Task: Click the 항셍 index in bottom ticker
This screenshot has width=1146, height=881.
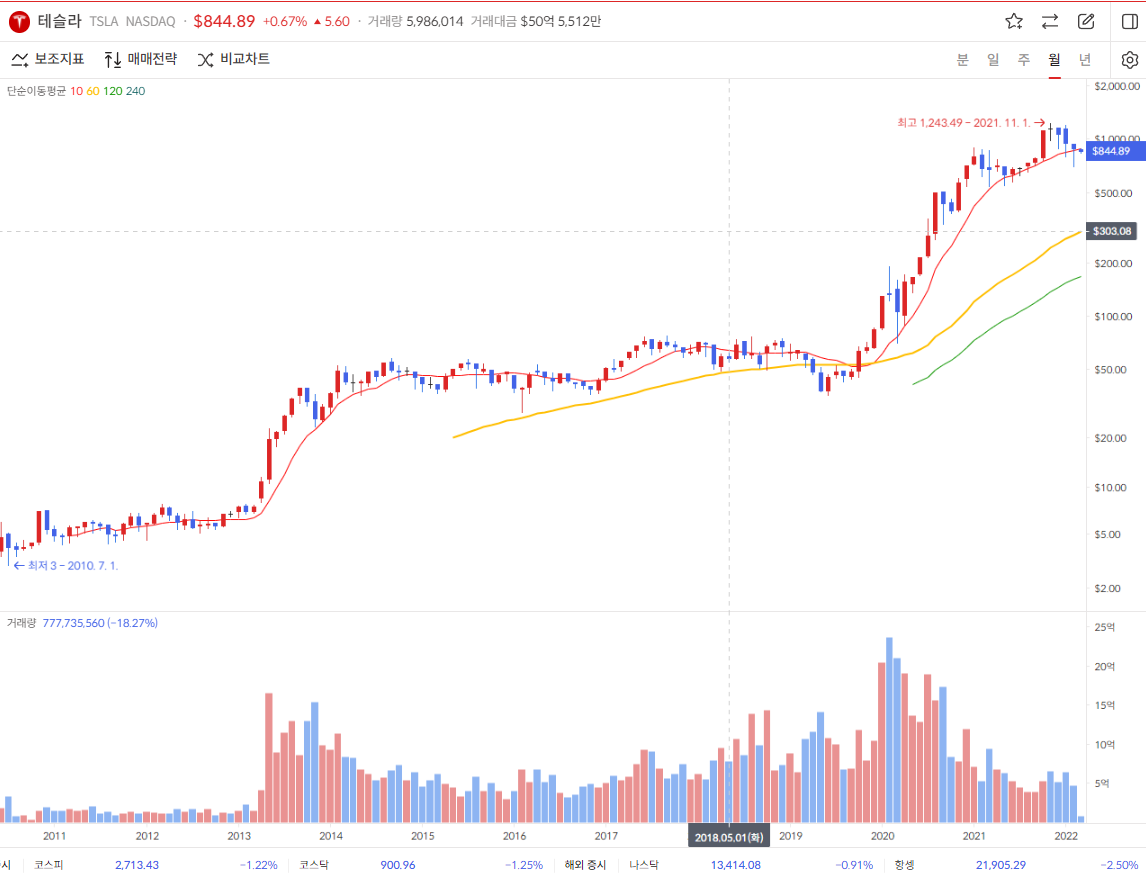Action: [x=904, y=865]
